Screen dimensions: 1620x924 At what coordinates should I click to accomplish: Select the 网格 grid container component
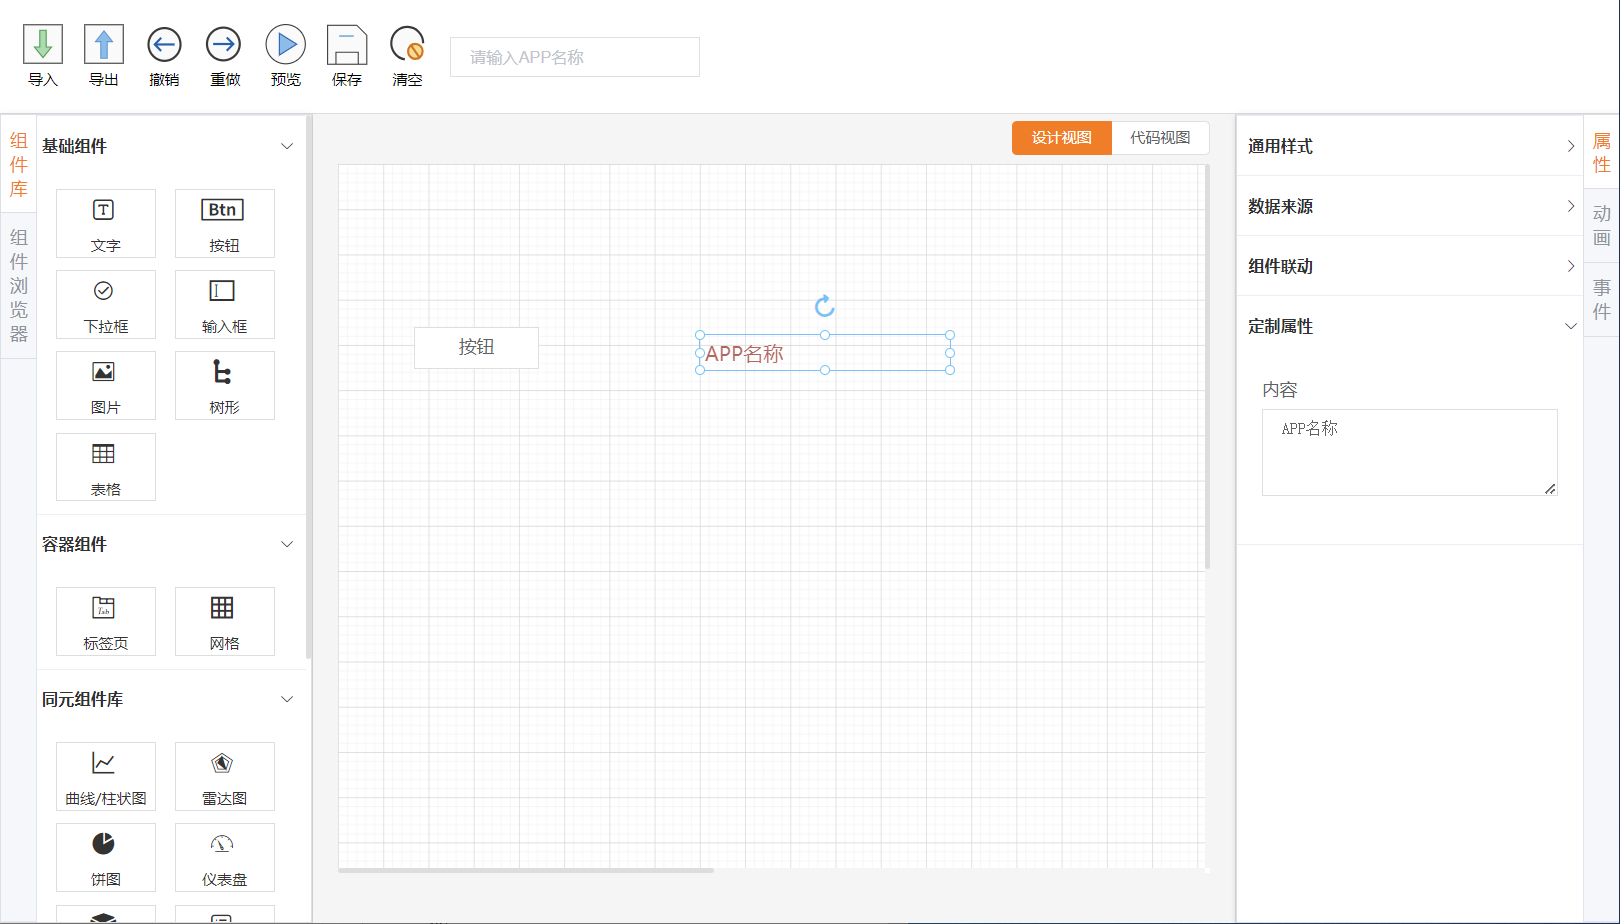tap(225, 622)
